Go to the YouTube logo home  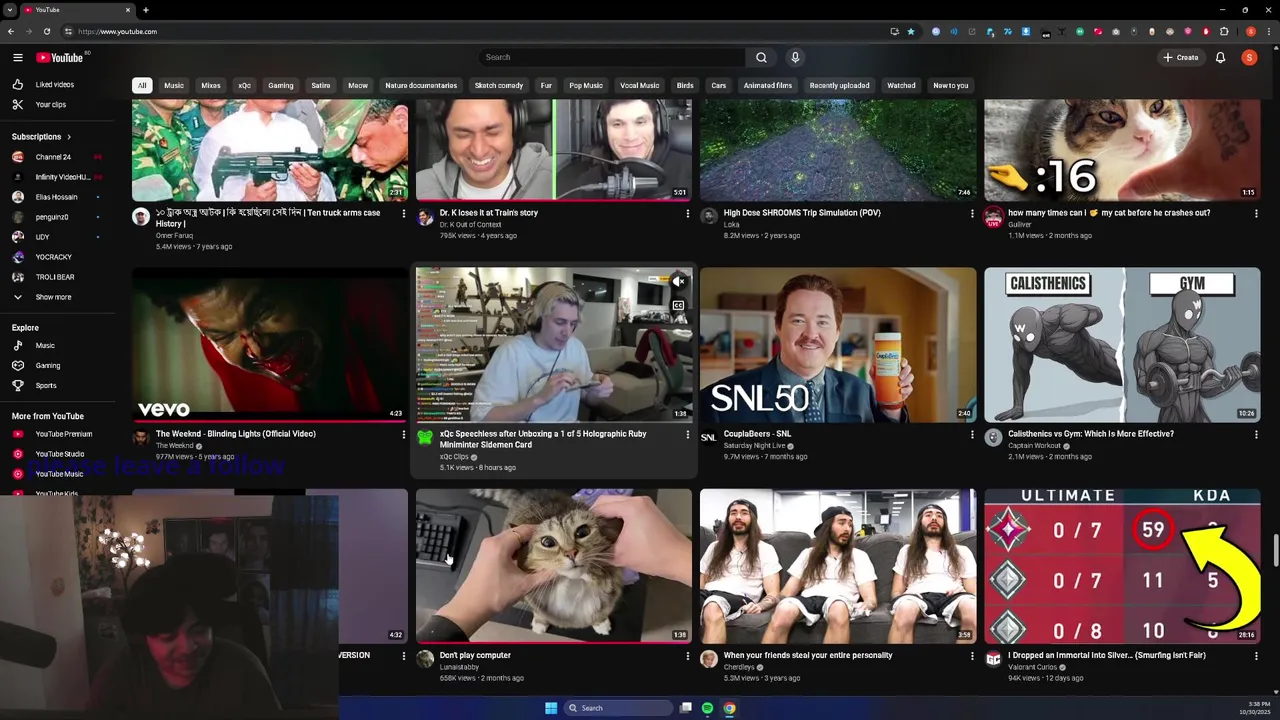tap(61, 57)
